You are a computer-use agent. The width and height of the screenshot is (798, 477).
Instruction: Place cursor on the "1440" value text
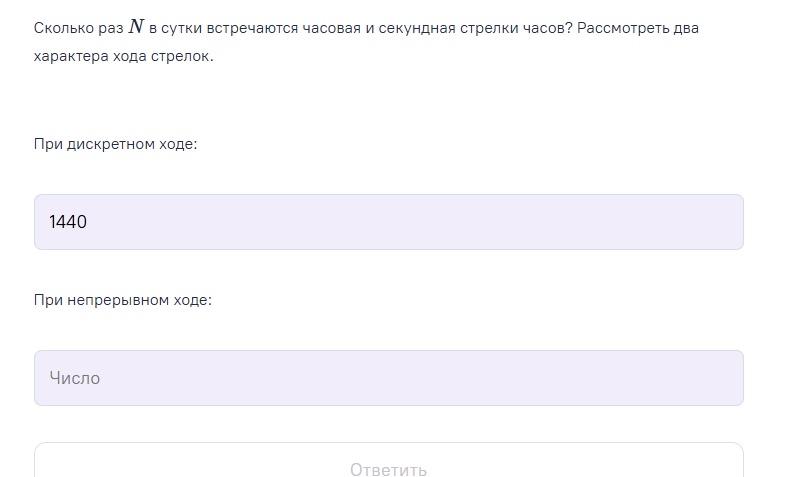point(68,222)
